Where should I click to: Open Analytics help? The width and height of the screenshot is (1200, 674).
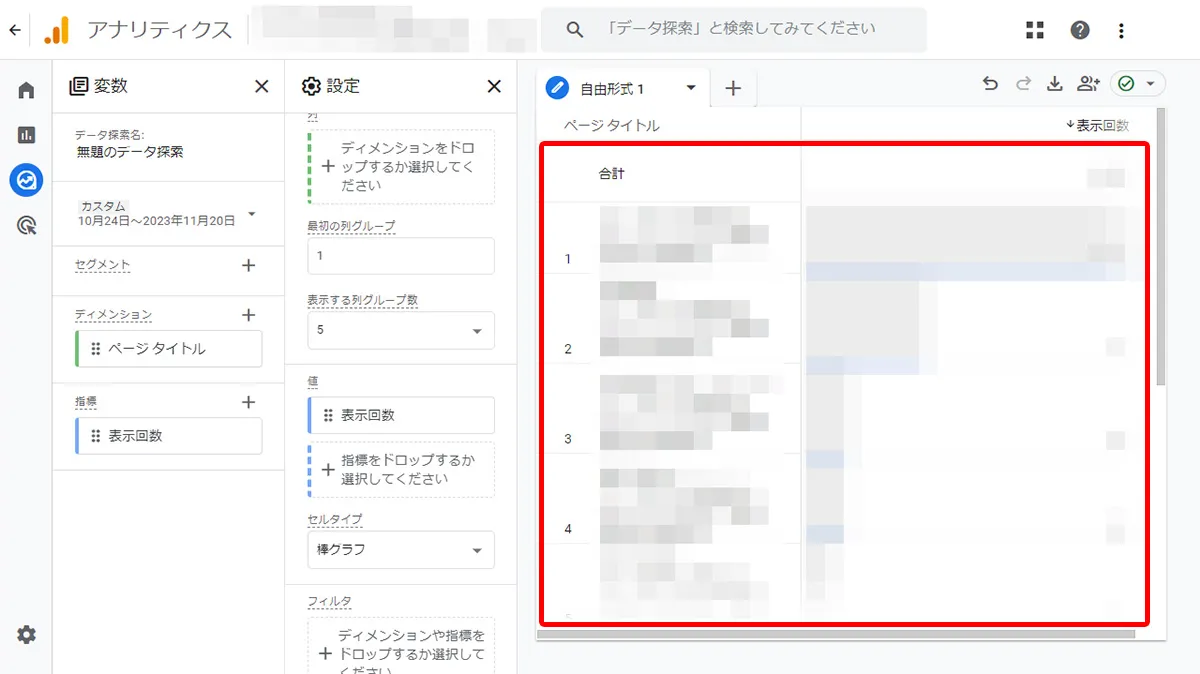click(x=1080, y=29)
